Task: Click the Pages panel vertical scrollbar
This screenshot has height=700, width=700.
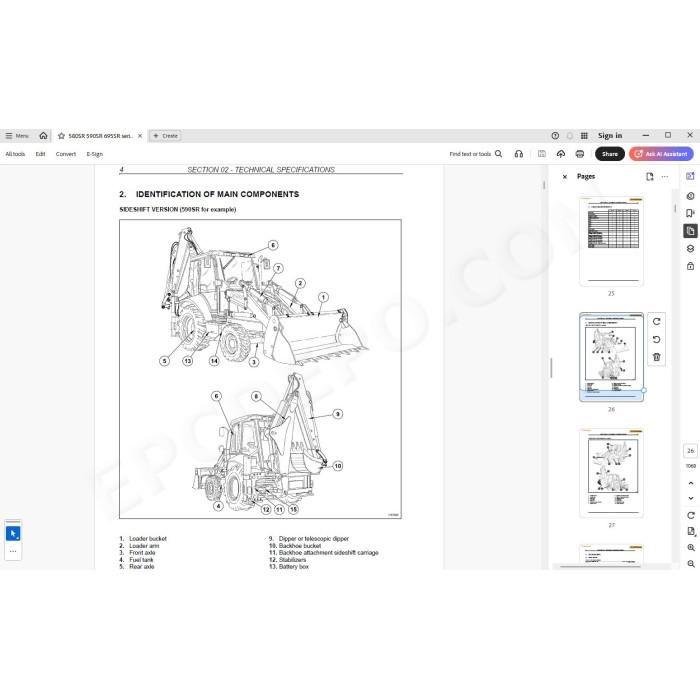Action: 675,208
